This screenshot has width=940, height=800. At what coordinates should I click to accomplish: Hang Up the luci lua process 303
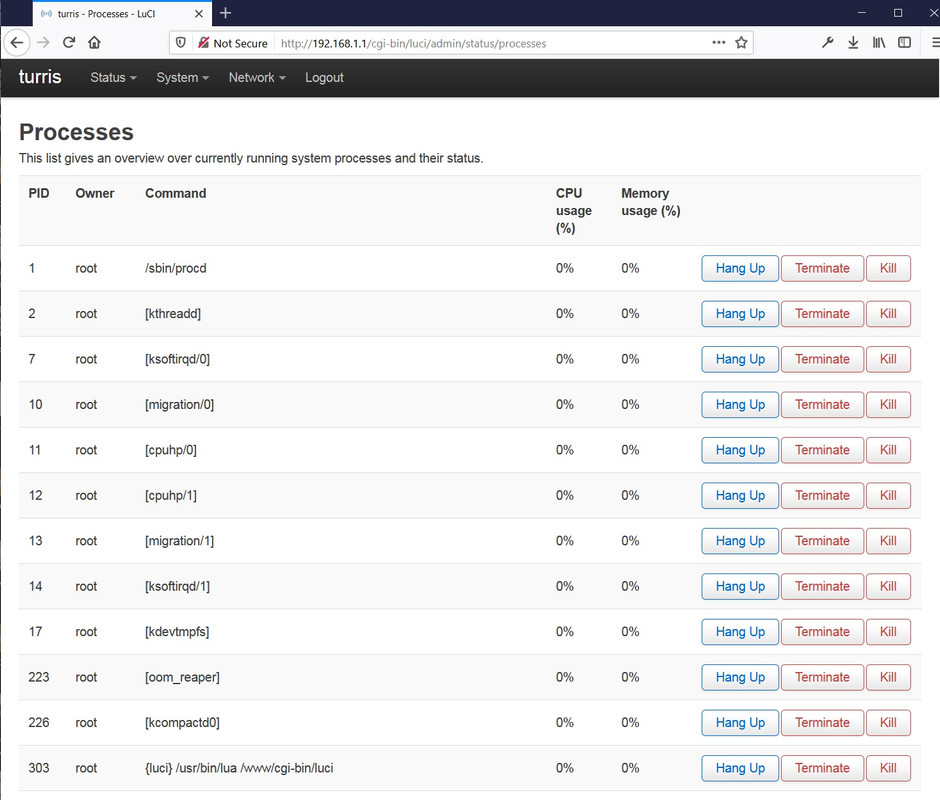click(740, 768)
